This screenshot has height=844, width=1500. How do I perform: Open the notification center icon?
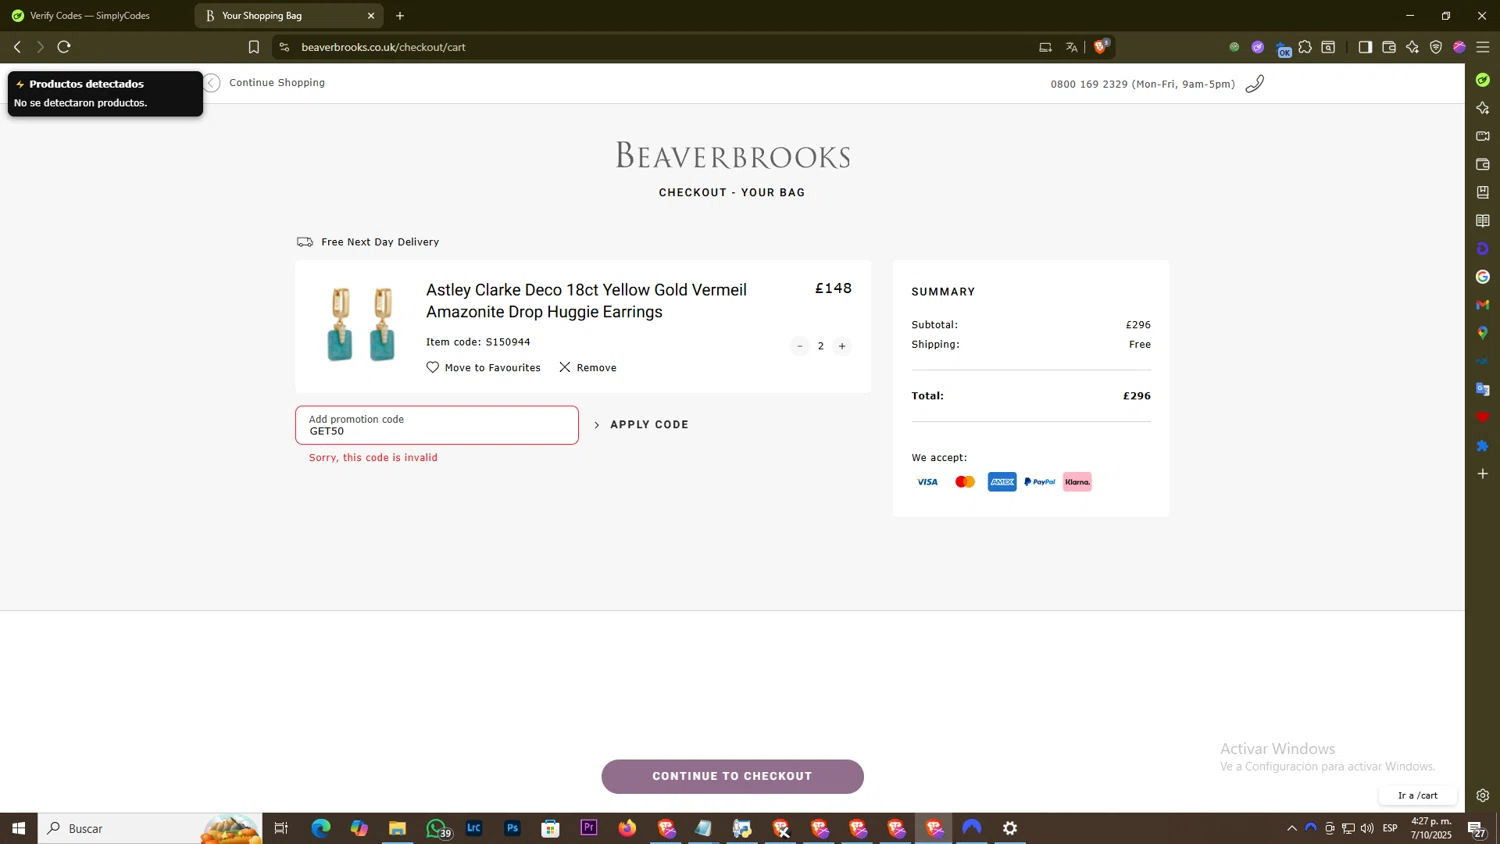tap(1475, 828)
